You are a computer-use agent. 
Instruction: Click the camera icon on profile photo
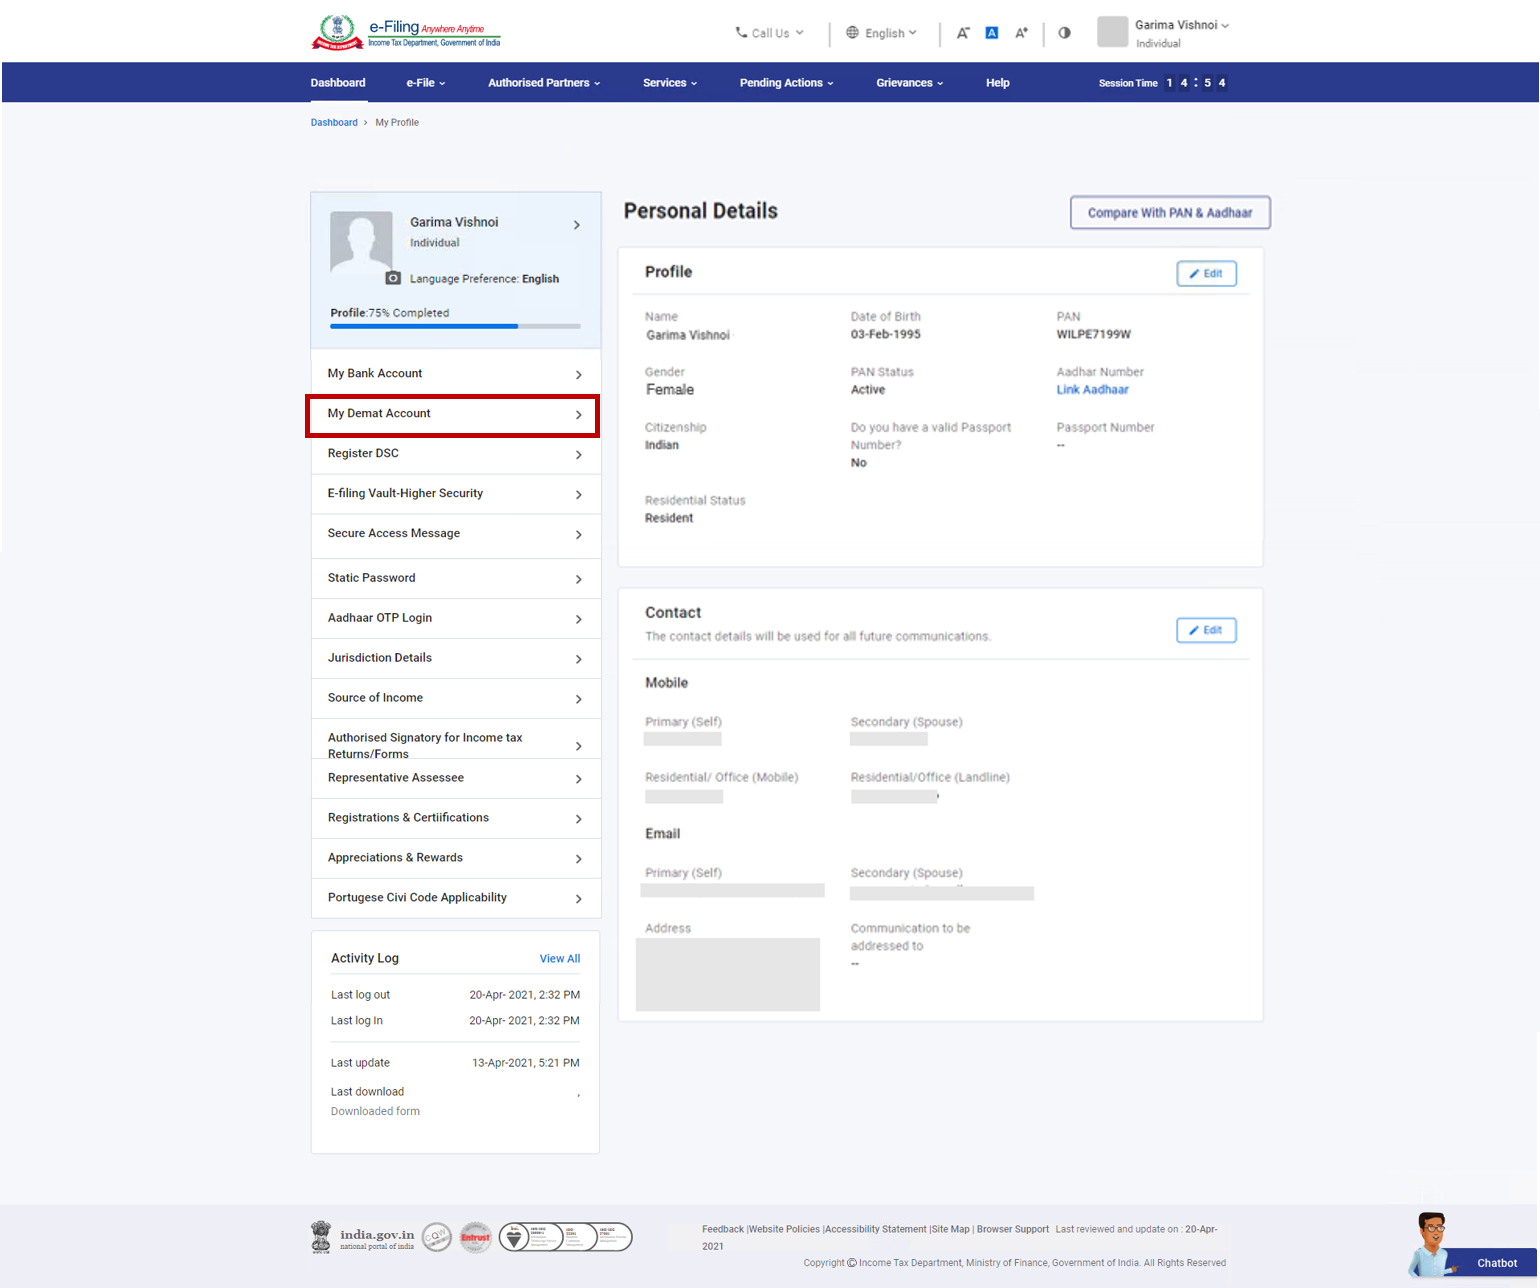pos(393,278)
